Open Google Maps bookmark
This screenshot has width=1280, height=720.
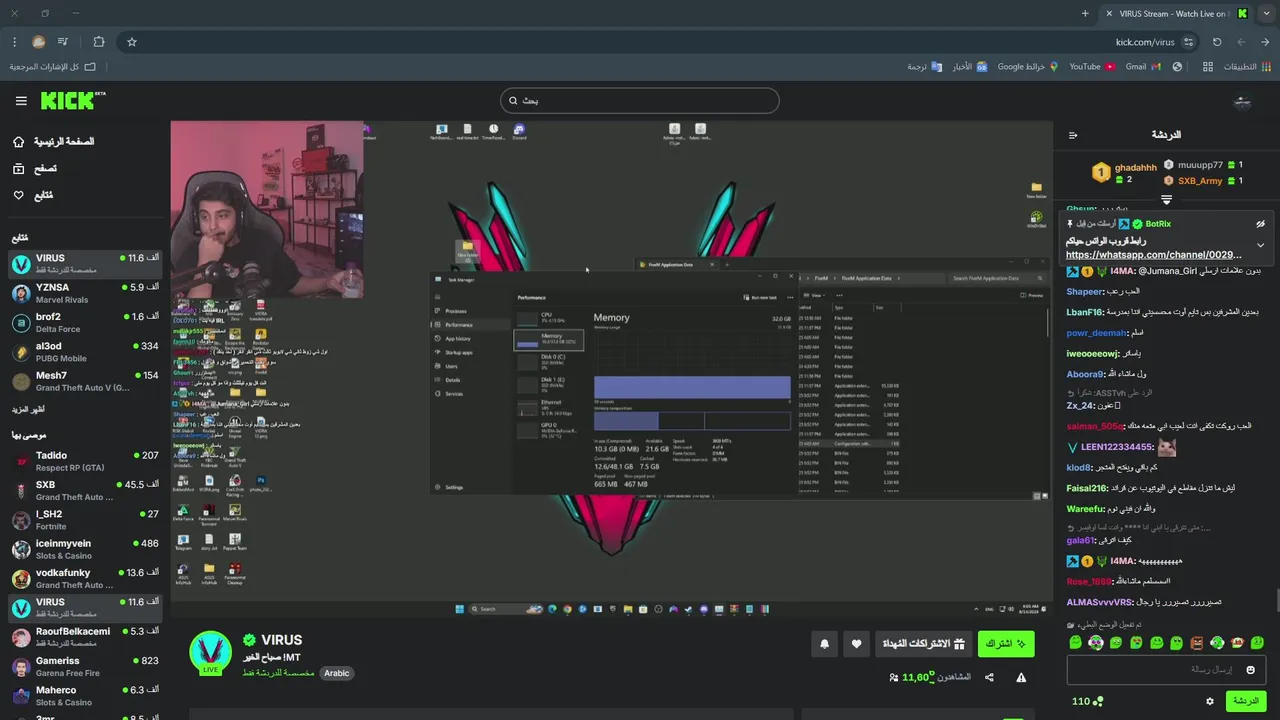point(1028,66)
